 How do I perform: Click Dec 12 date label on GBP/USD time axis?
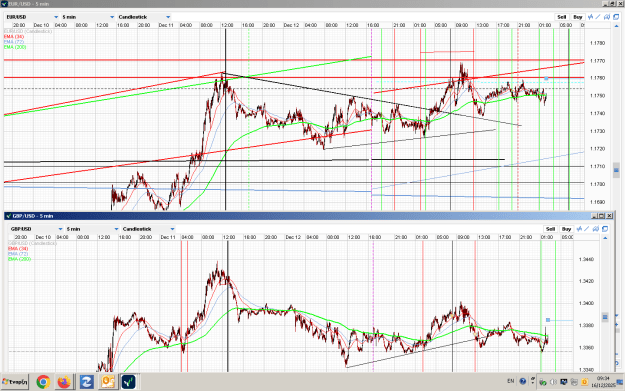293,237
